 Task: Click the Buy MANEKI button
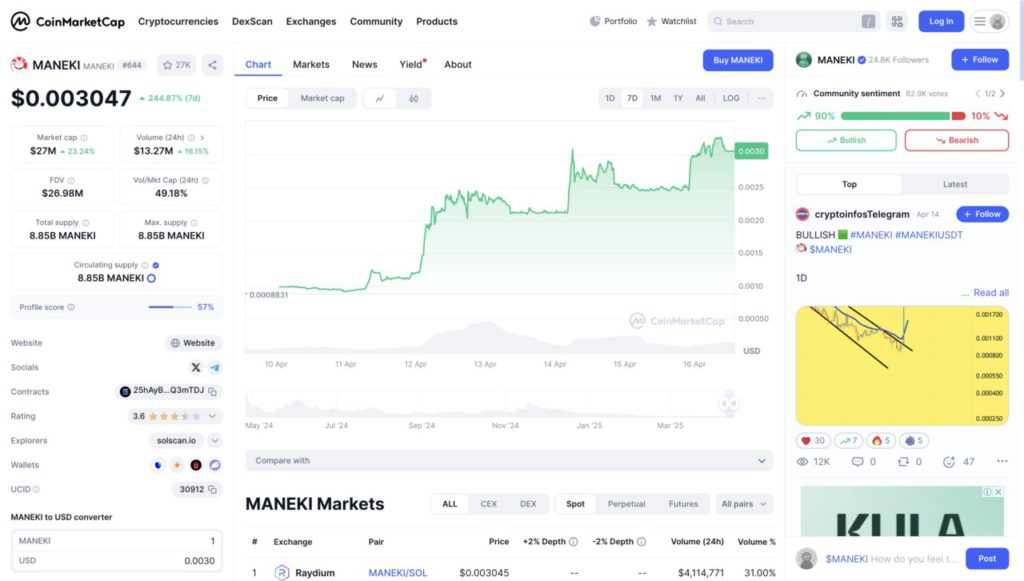737,60
